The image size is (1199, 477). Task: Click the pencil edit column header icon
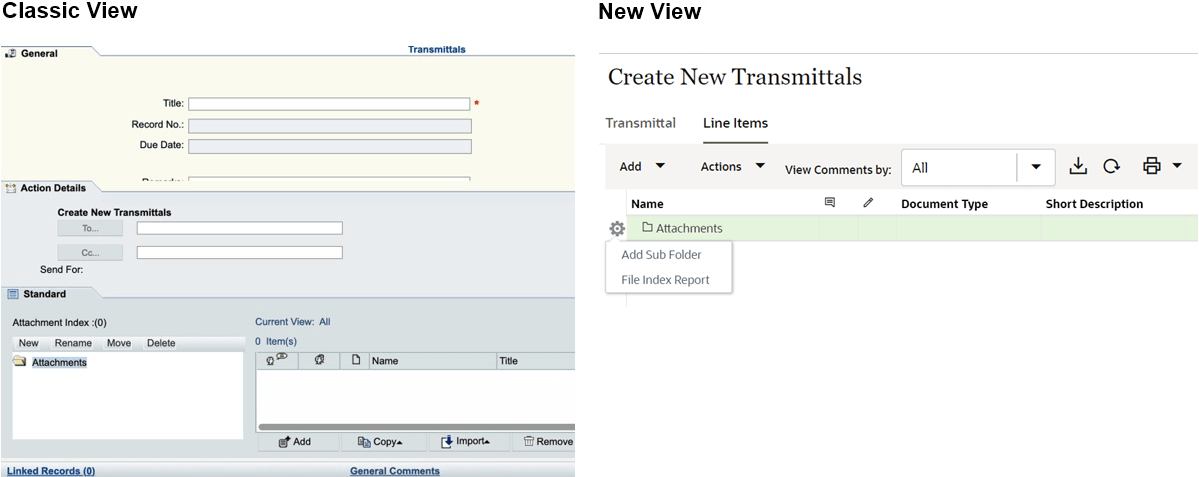(x=868, y=203)
